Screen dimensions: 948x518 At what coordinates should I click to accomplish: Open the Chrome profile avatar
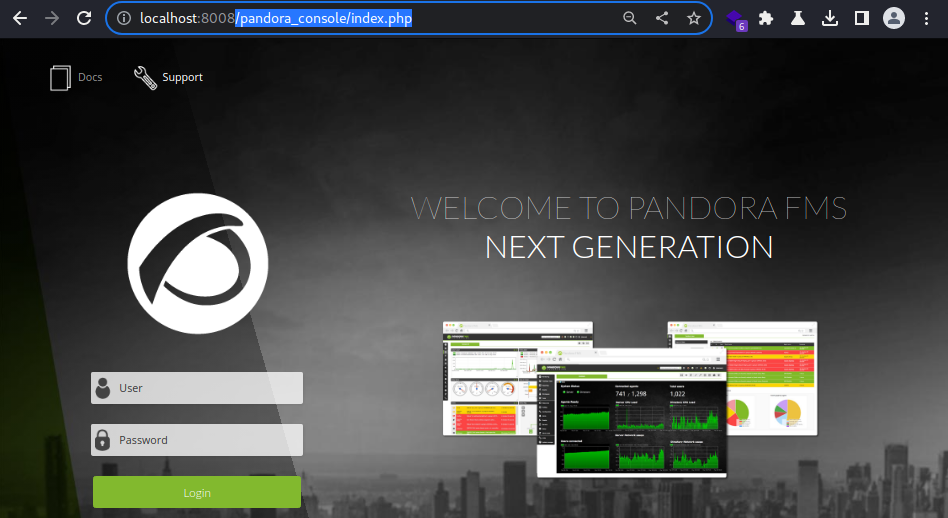click(894, 18)
